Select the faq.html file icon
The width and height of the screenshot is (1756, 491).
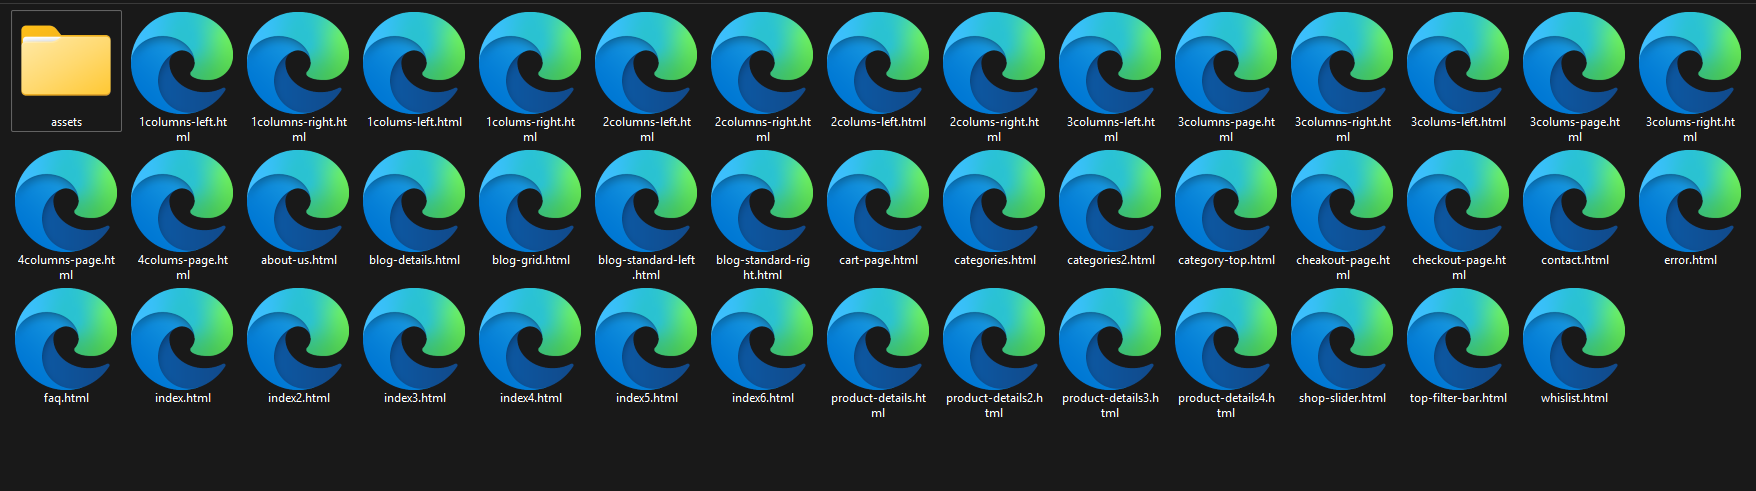(66, 339)
